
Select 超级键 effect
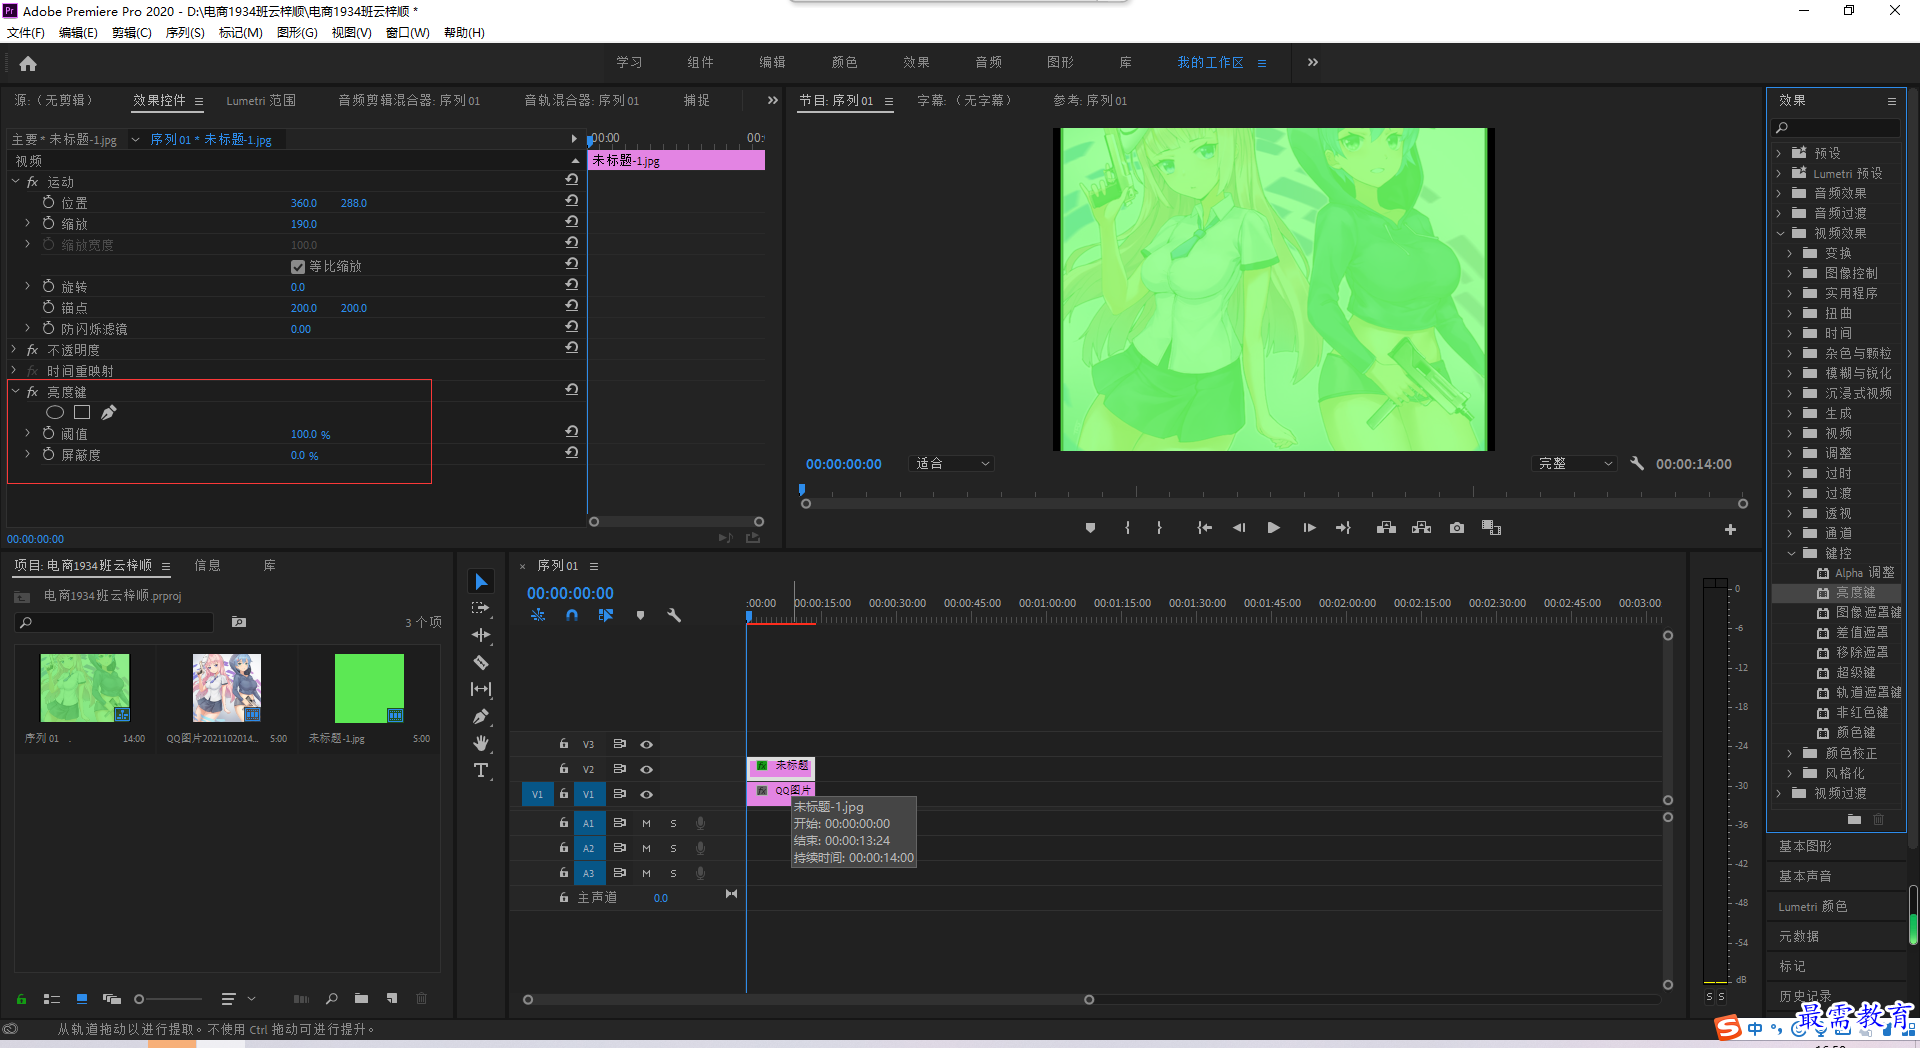1856,672
